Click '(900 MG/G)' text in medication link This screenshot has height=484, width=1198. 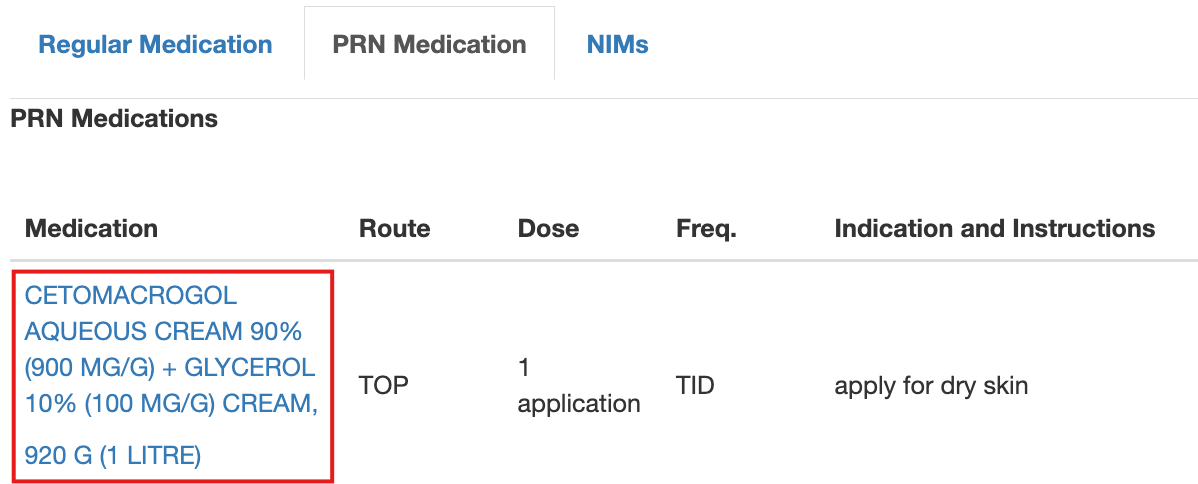tap(90, 367)
